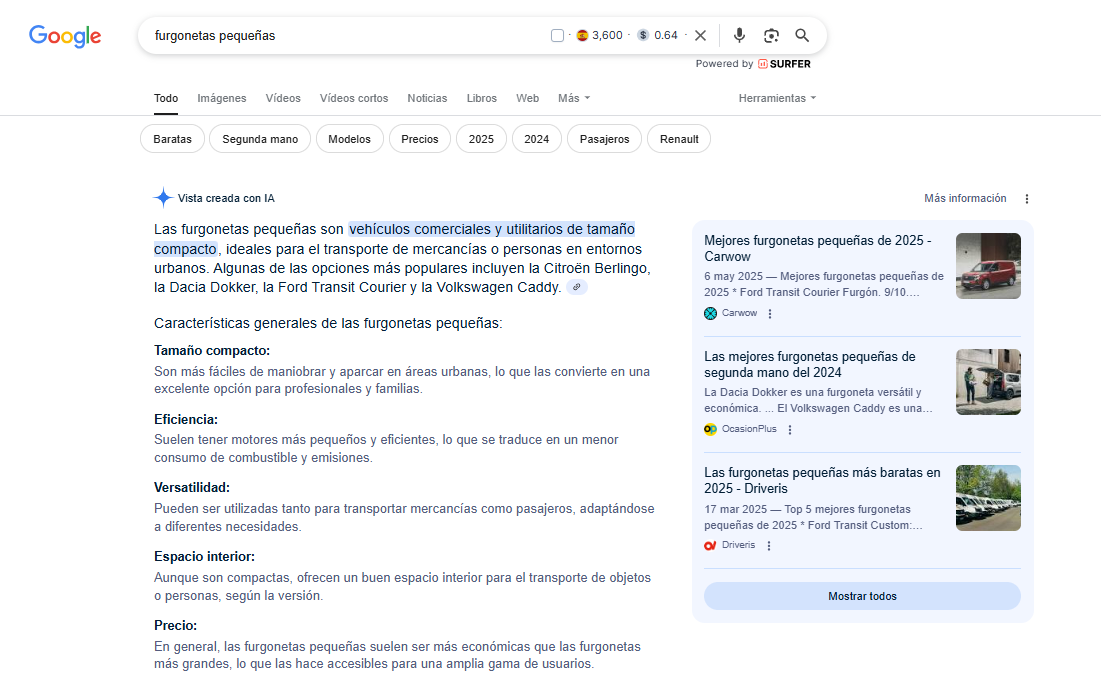The height and width of the screenshot is (680, 1101).
Task: Open the source link chip after Volkswagen Caddy
Action: (x=576, y=287)
